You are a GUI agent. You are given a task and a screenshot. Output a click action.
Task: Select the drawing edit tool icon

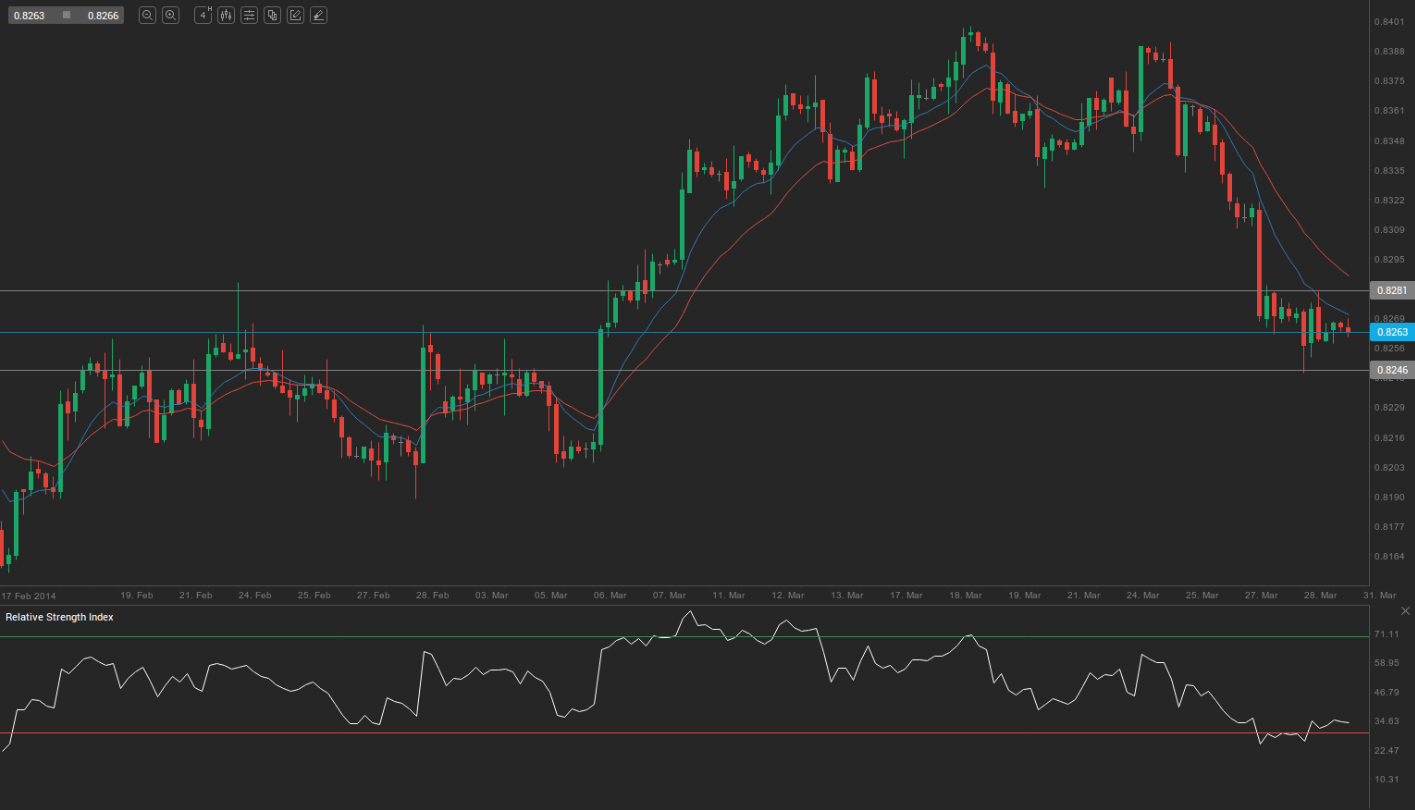(295, 15)
